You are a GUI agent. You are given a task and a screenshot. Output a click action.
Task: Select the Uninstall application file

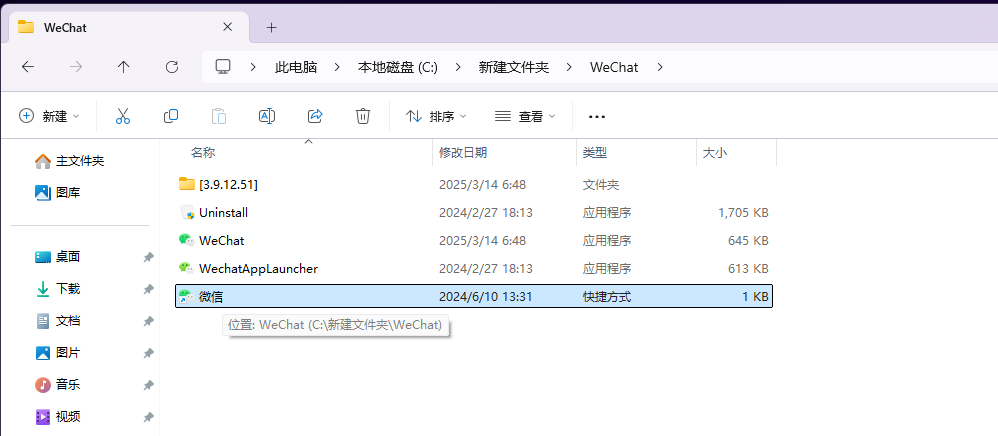pos(474,213)
